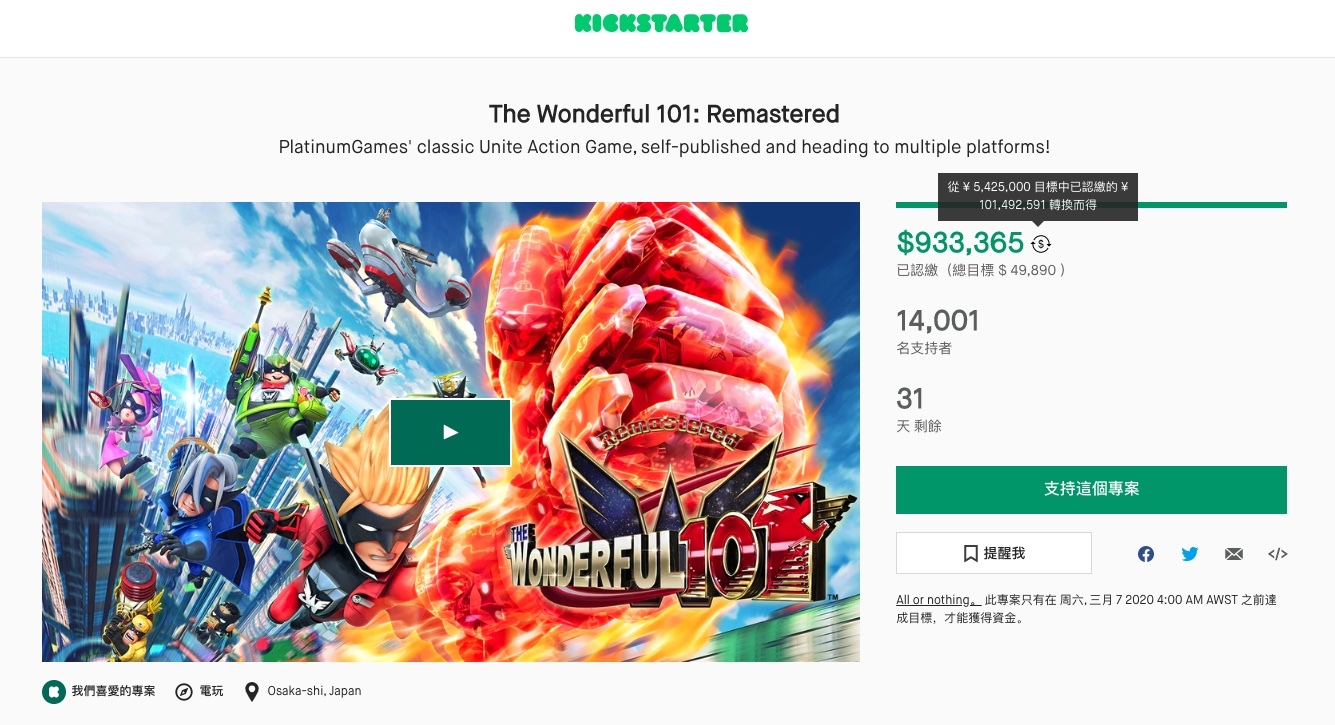Click the Kickstarter logo
Viewport: 1335px width, 725px height.
point(661,23)
